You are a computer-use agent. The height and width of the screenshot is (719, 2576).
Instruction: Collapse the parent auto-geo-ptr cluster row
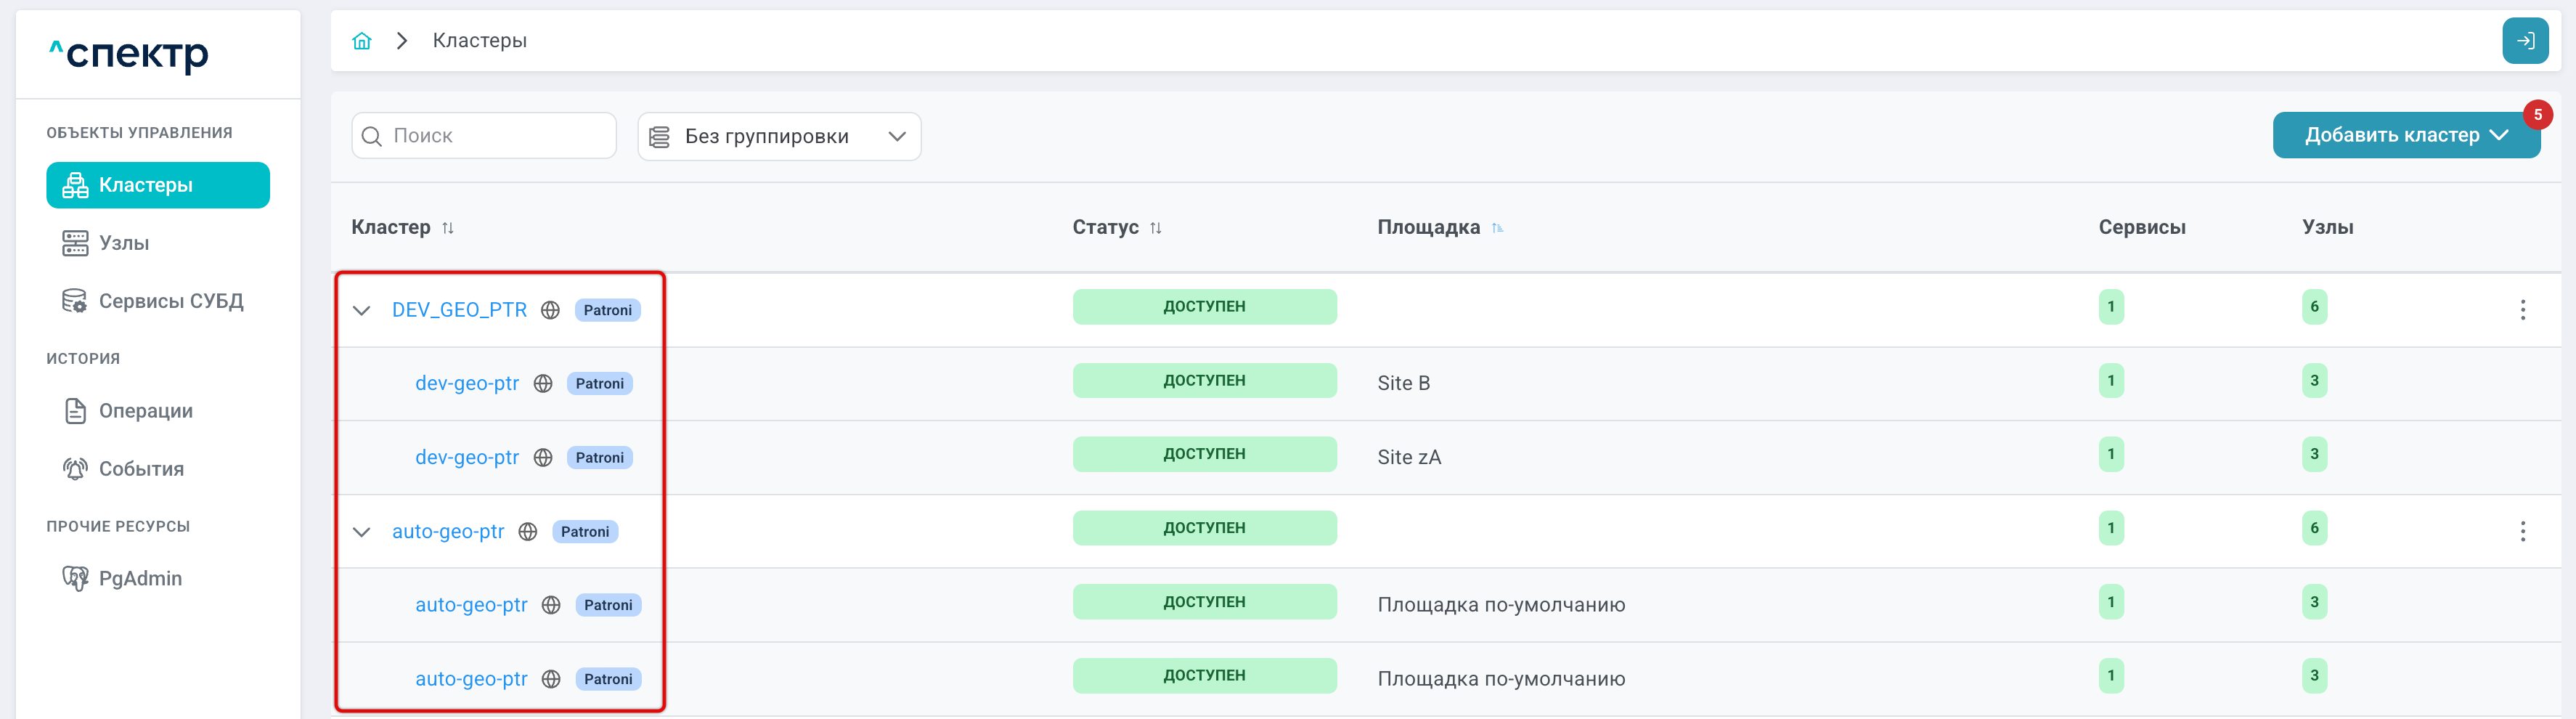point(362,532)
